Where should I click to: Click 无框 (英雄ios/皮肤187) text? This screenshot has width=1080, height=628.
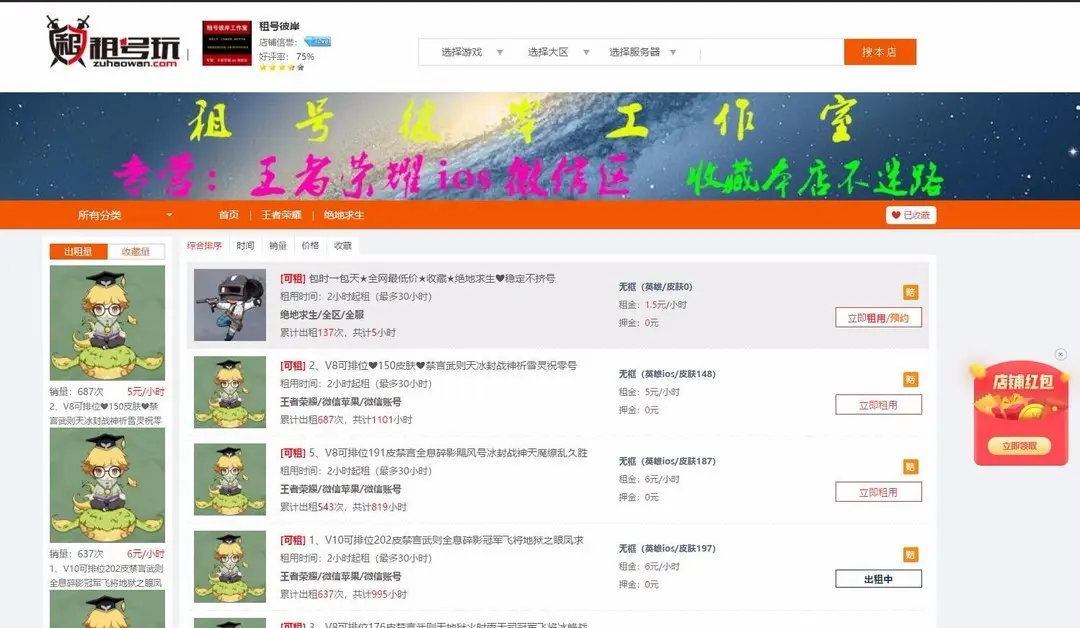click(667, 461)
